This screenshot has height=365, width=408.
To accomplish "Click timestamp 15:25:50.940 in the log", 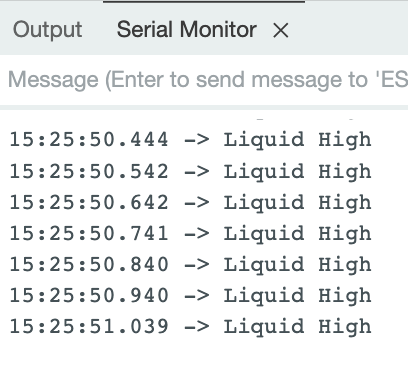I will [89, 296].
